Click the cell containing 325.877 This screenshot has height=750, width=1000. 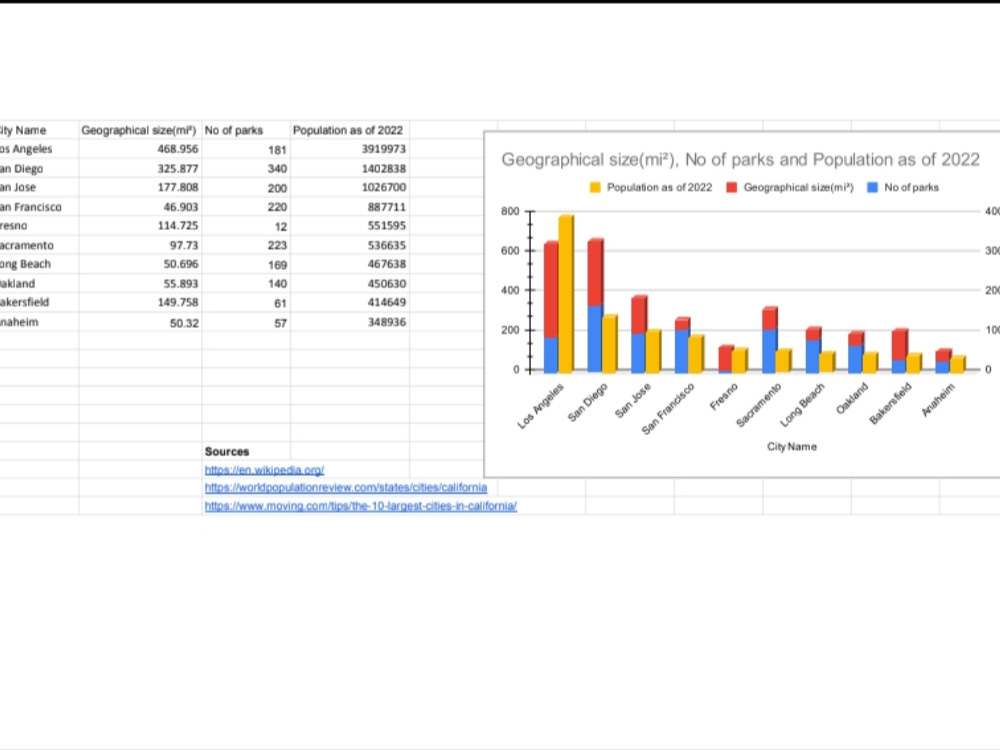140,168
